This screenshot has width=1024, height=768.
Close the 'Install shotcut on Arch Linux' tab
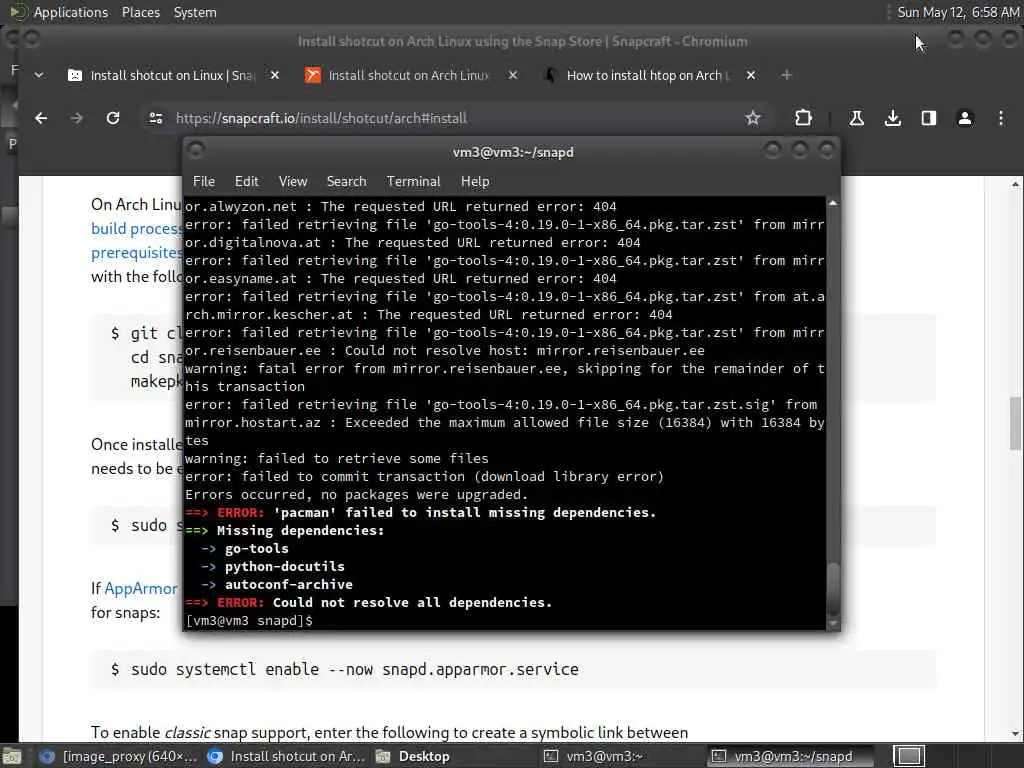click(513, 76)
